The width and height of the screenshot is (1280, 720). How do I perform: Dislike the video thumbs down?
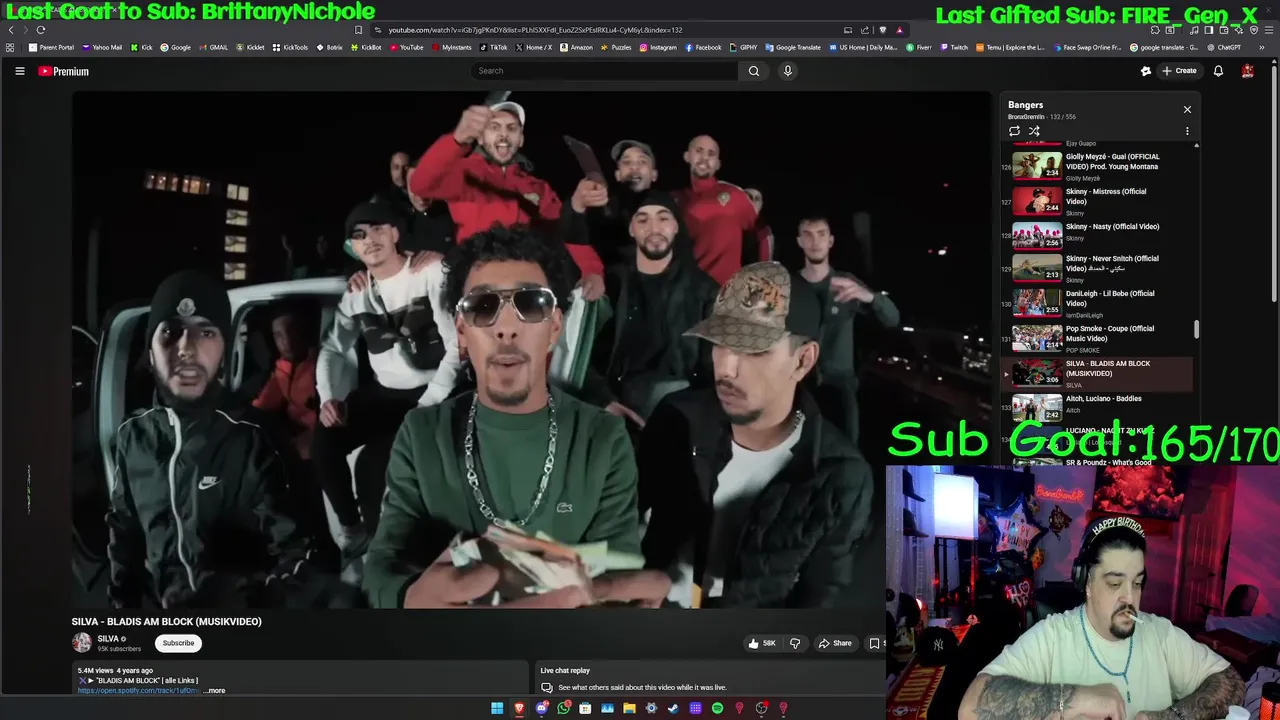pos(795,643)
